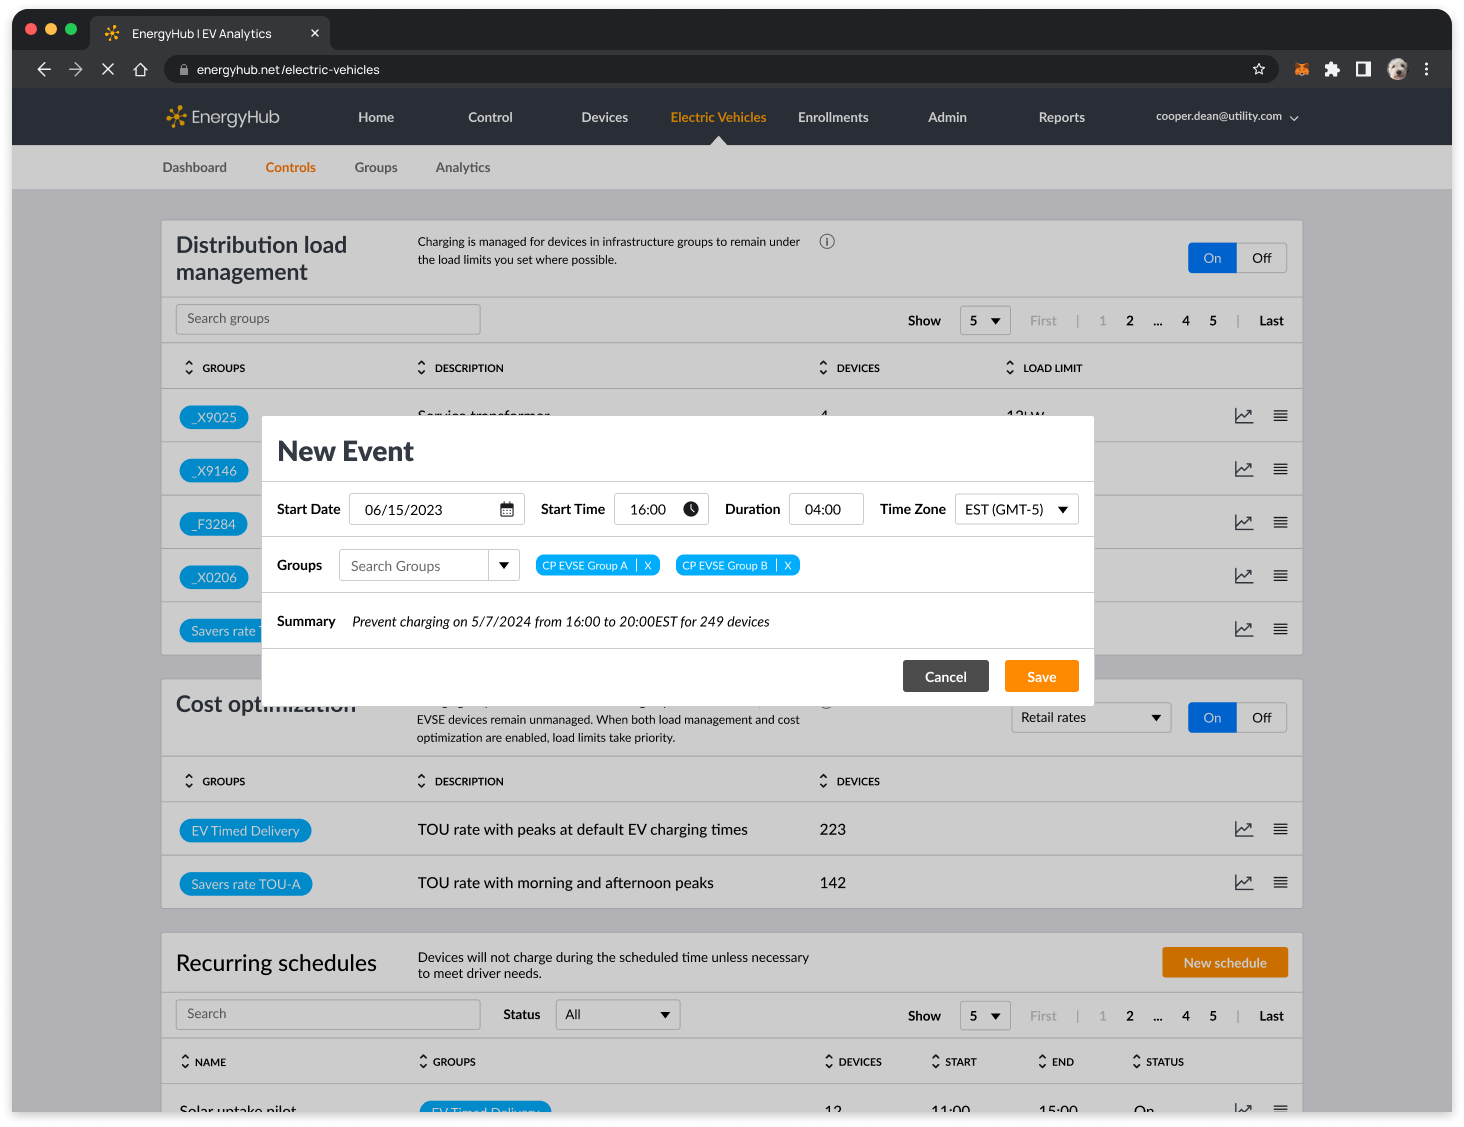Expand the Retail rates dropdown
Screen dimensions: 1464x1127
click(1155, 718)
